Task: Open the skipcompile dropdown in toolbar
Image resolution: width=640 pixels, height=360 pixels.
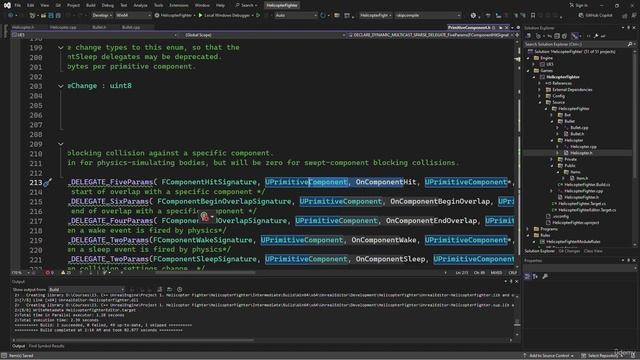Action: (427, 15)
